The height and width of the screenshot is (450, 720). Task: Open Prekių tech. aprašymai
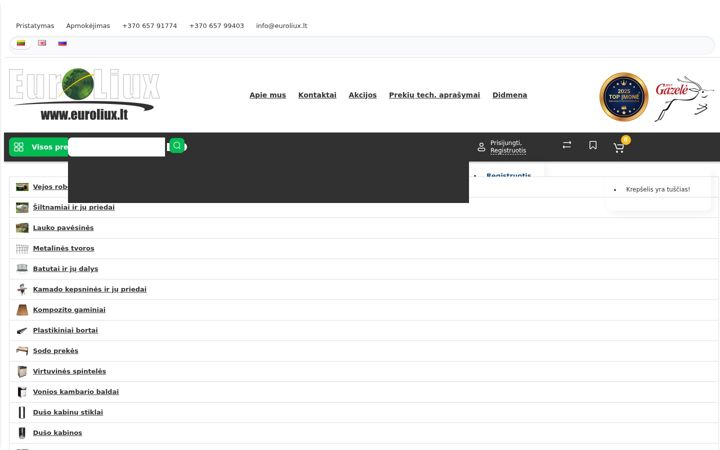pos(434,95)
